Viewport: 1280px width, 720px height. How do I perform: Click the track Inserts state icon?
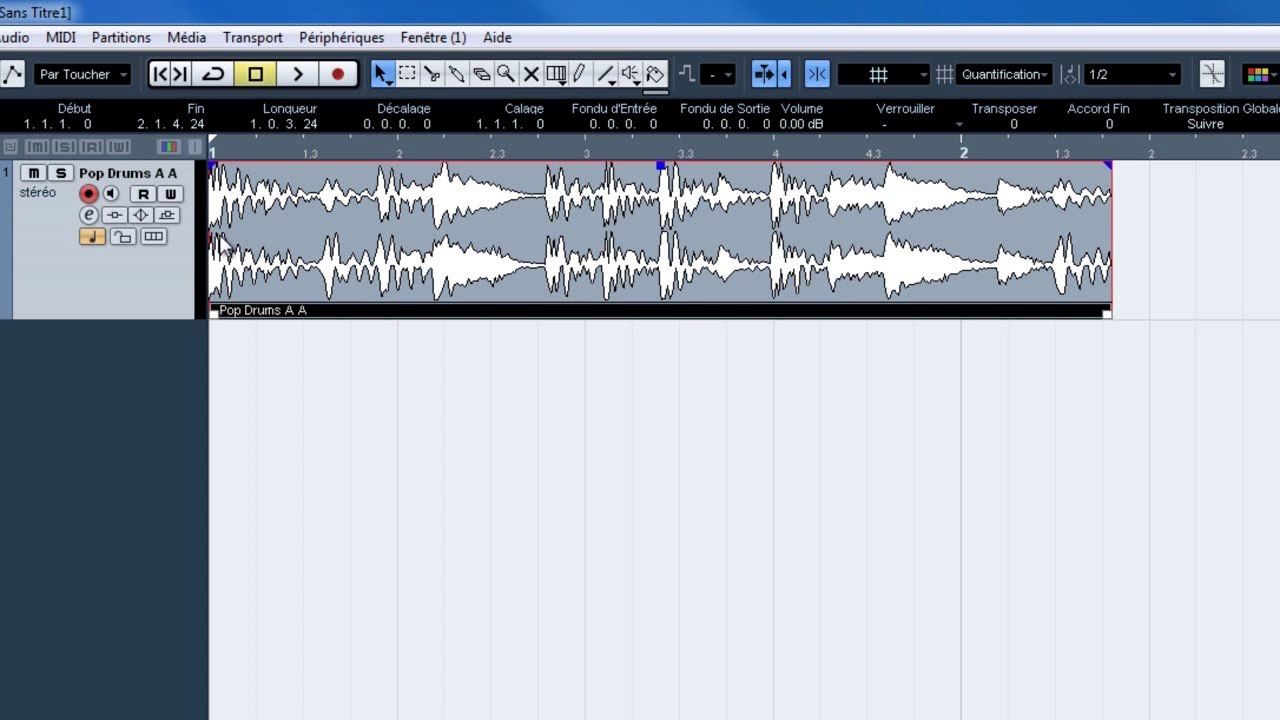pos(115,215)
